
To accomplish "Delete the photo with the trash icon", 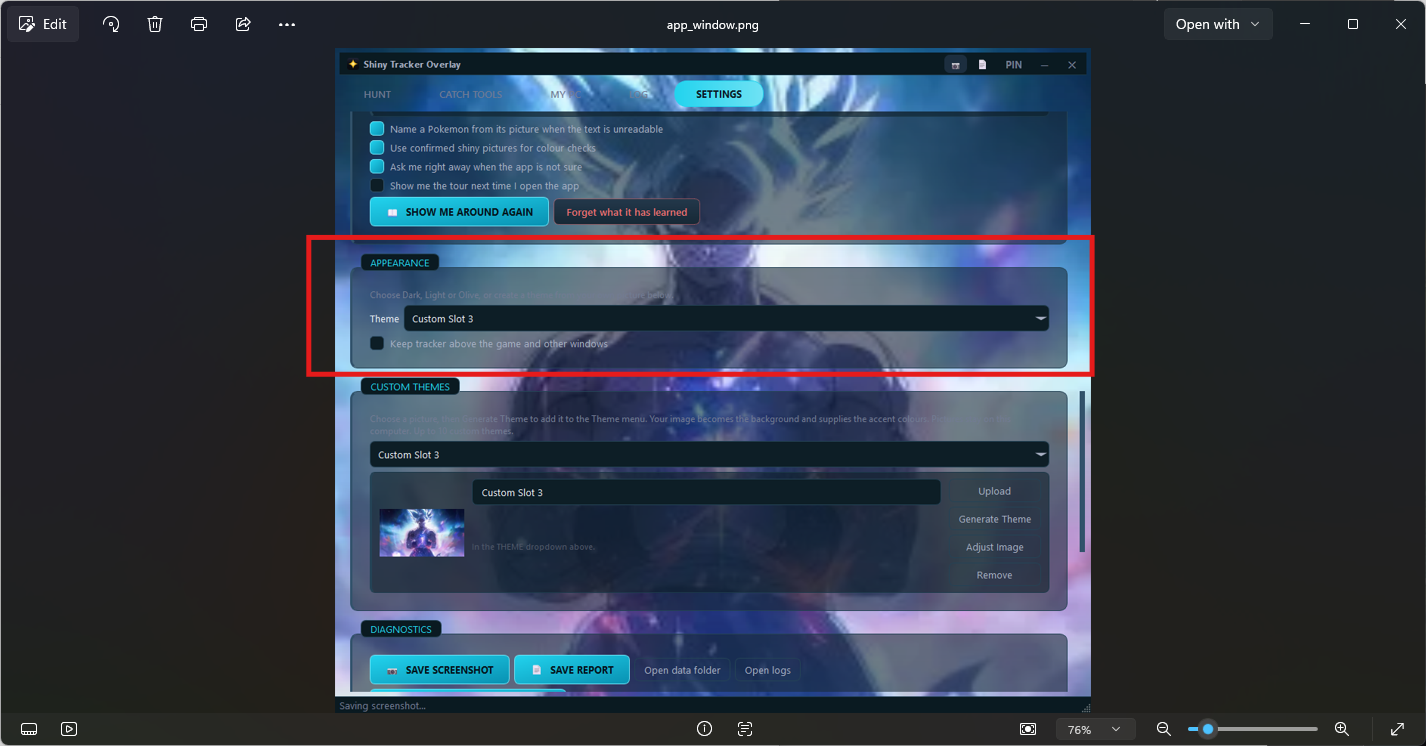I will tap(155, 24).
